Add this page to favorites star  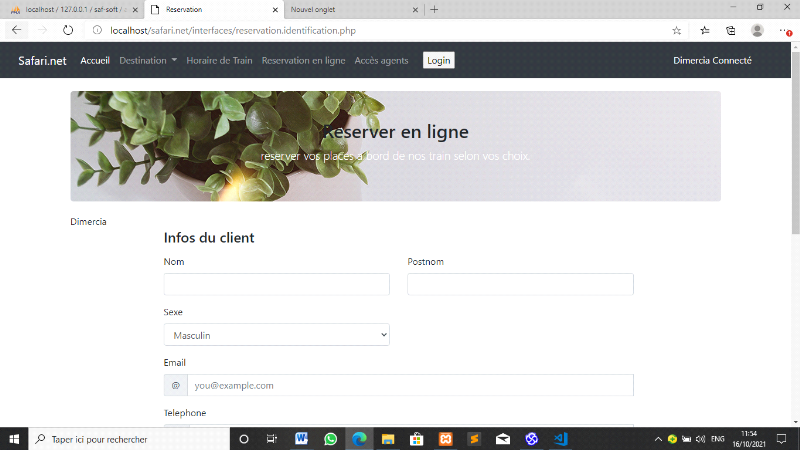click(677, 31)
